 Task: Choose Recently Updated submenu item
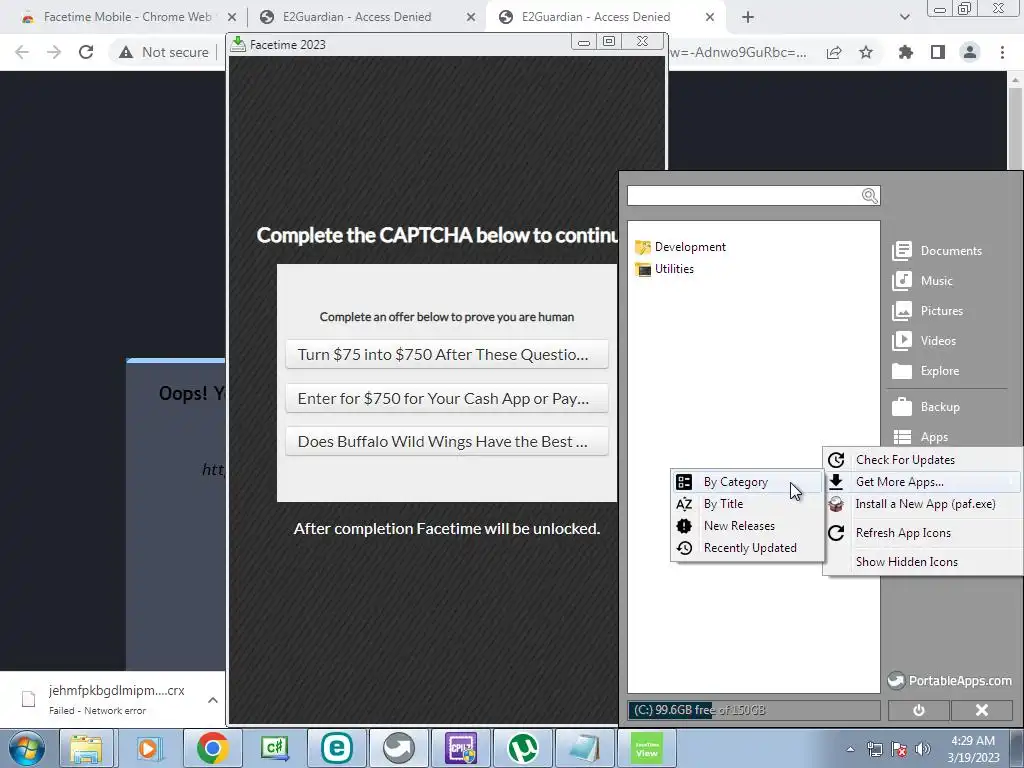(747, 548)
